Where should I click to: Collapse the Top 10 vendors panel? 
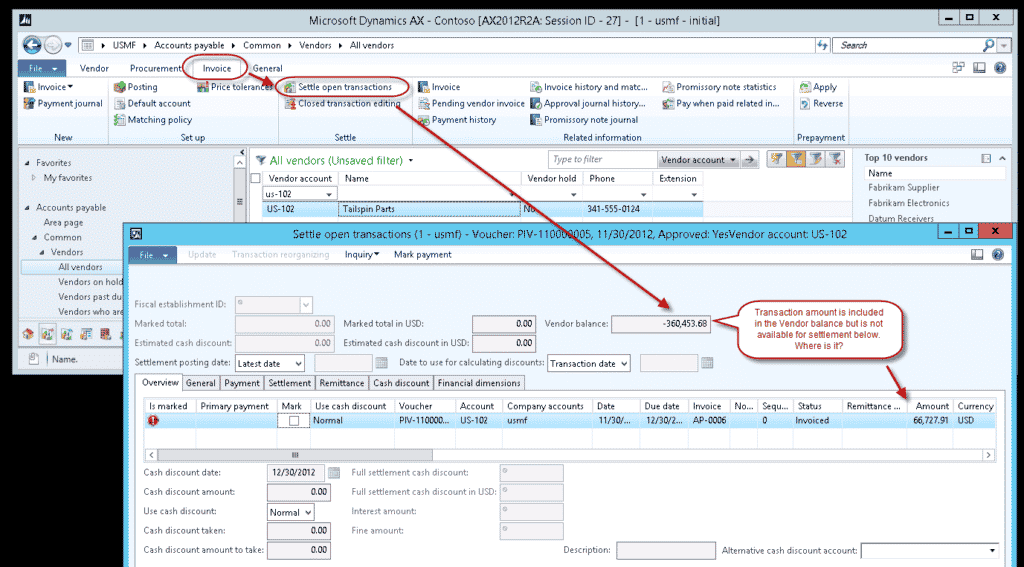pyautogui.click(x=1002, y=158)
